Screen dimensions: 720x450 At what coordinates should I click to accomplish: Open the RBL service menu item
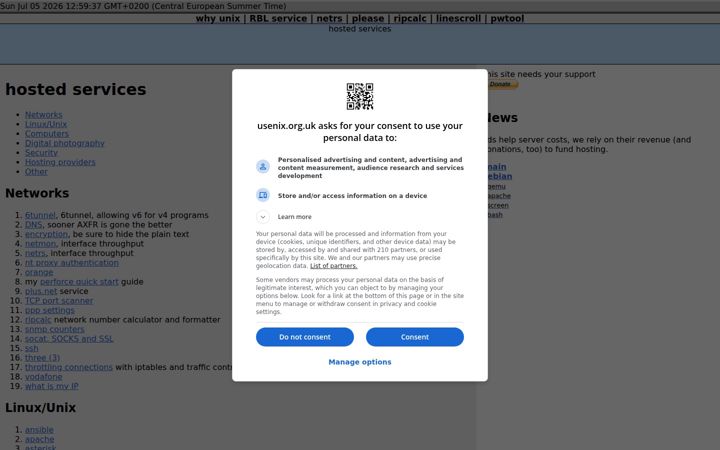tap(278, 18)
